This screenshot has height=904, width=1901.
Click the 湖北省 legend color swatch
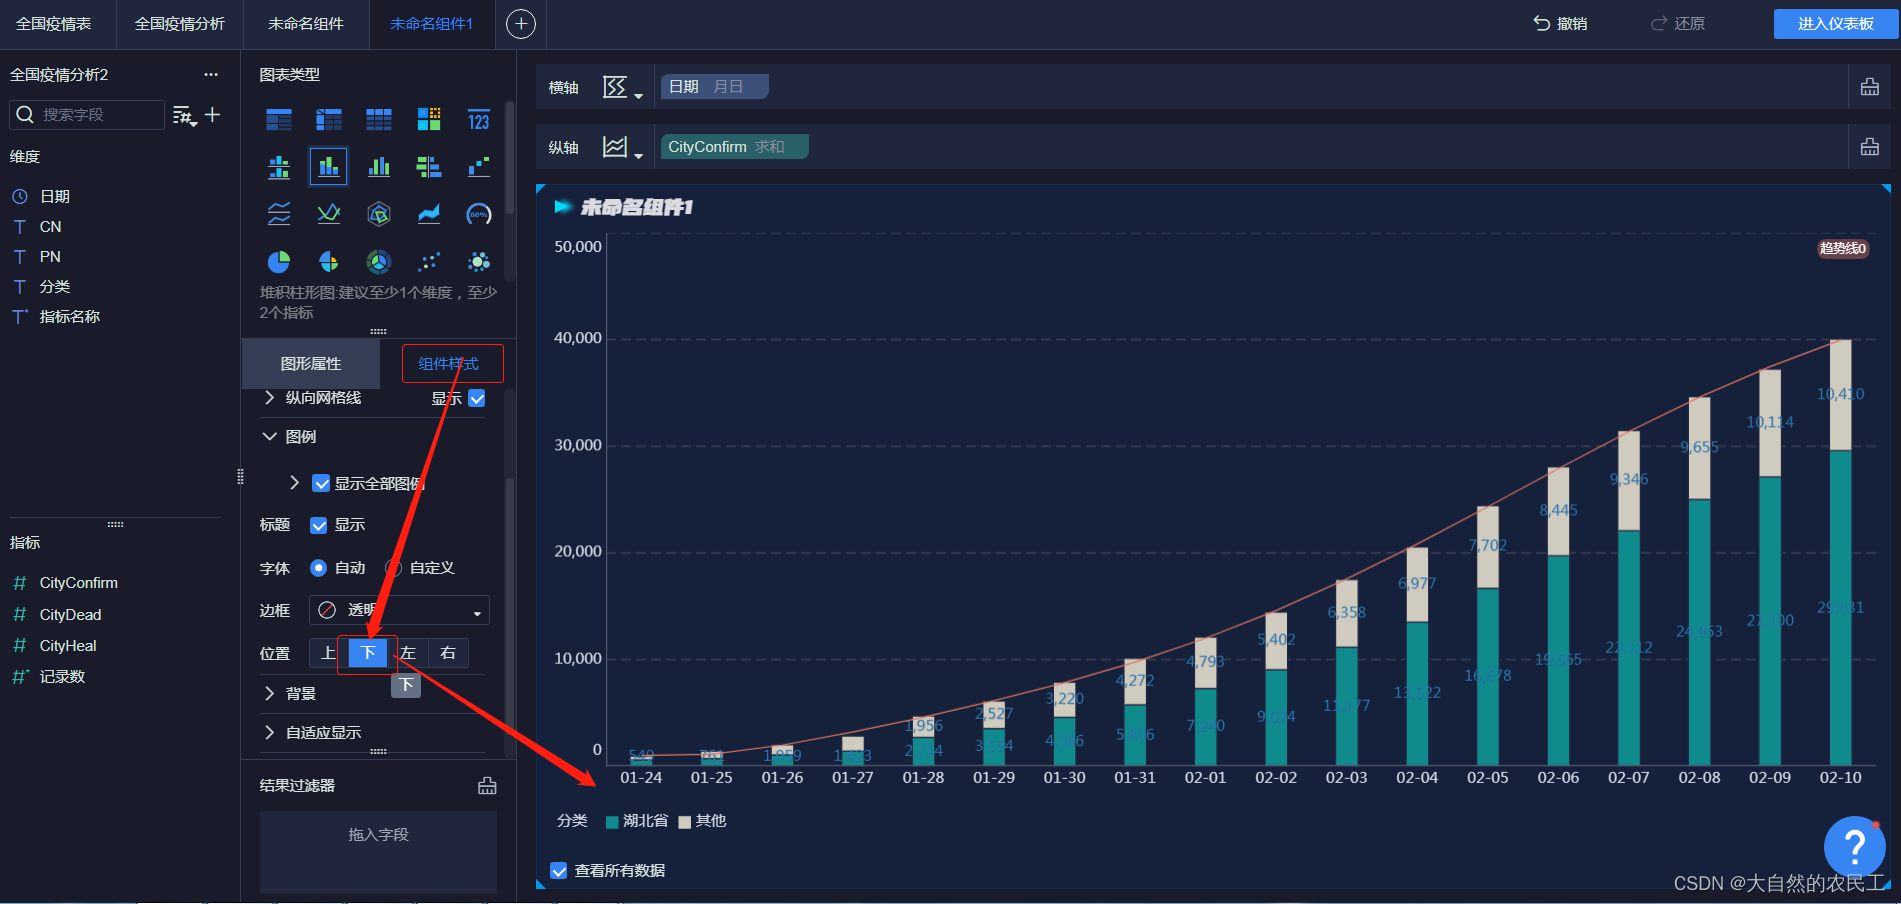(612, 822)
